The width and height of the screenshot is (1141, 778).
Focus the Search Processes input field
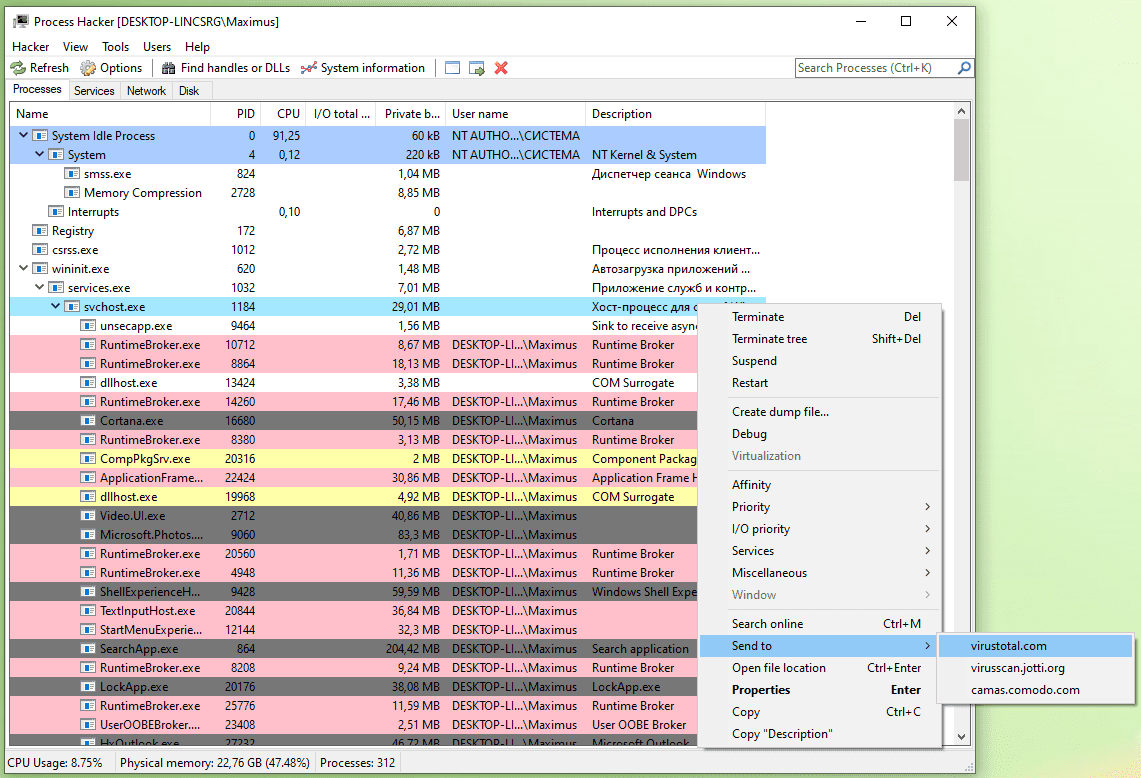pos(876,68)
